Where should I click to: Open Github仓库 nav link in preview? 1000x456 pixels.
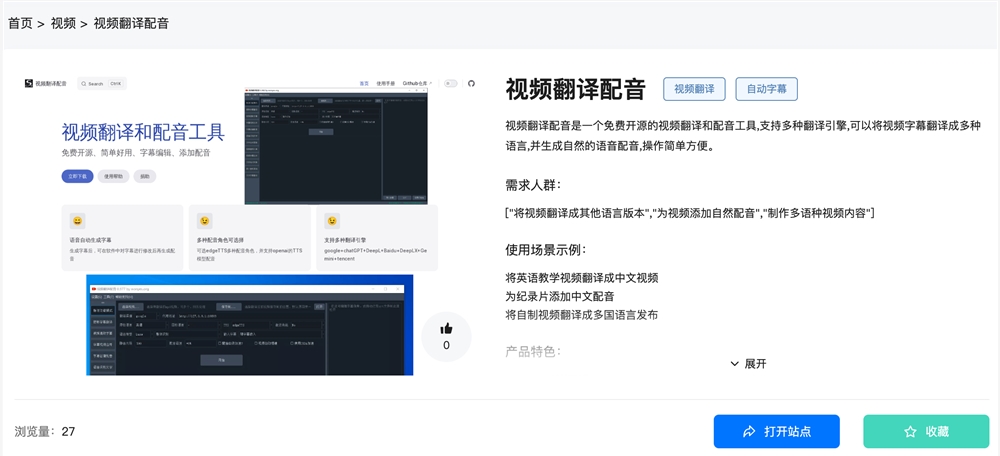click(417, 84)
